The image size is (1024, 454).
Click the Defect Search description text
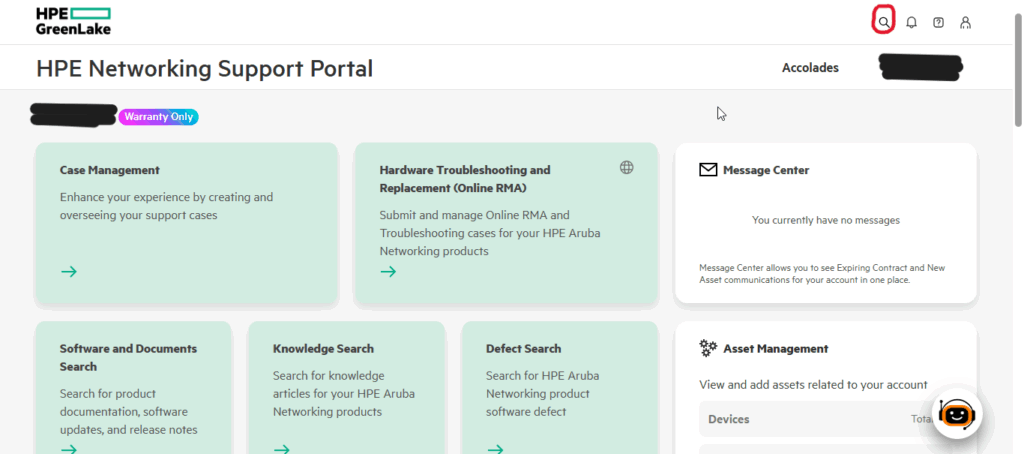pyautogui.click(x=542, y=394)
